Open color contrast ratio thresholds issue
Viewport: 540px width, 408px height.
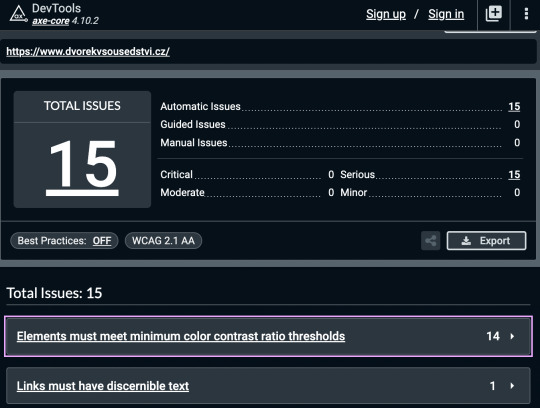click(181, 336)
